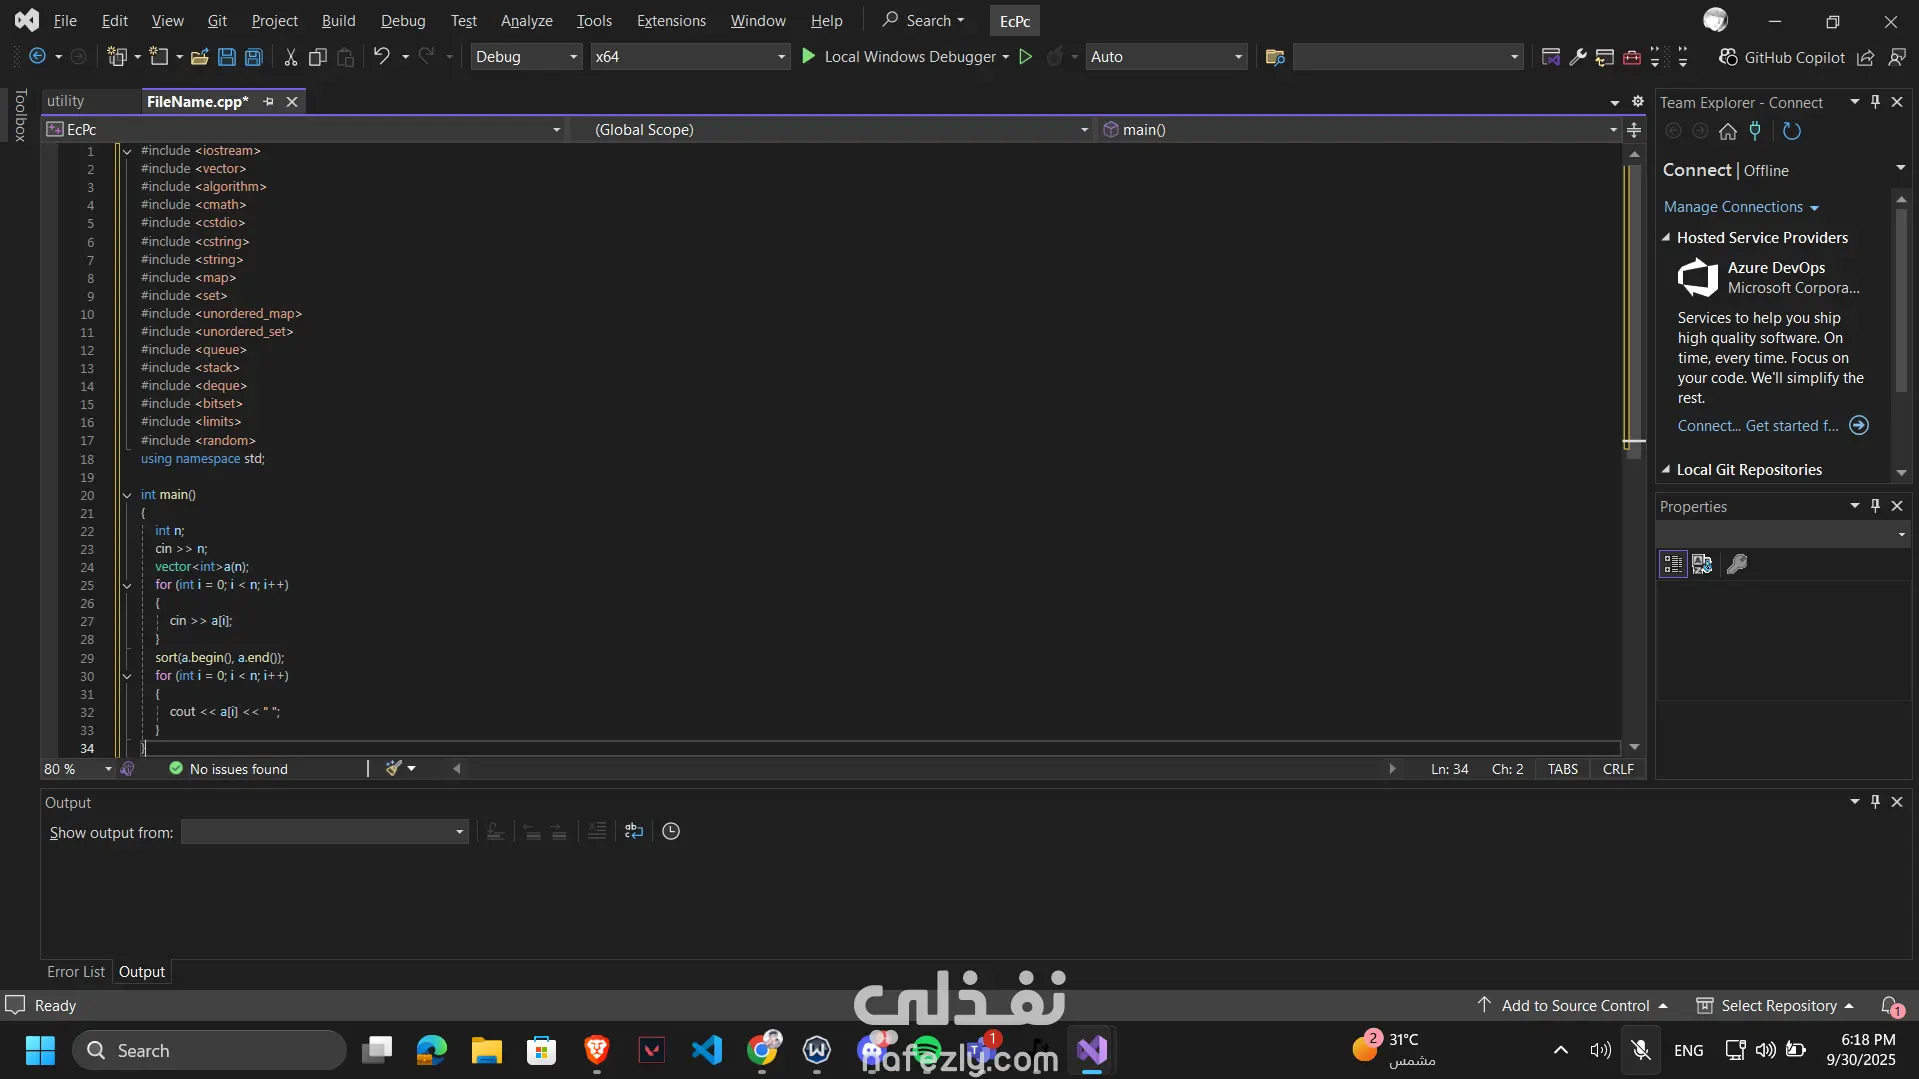The height and width of the screenshot is (1079, 1919).
Task: Share via the Live Share icon
Action: click(1866, 58)
